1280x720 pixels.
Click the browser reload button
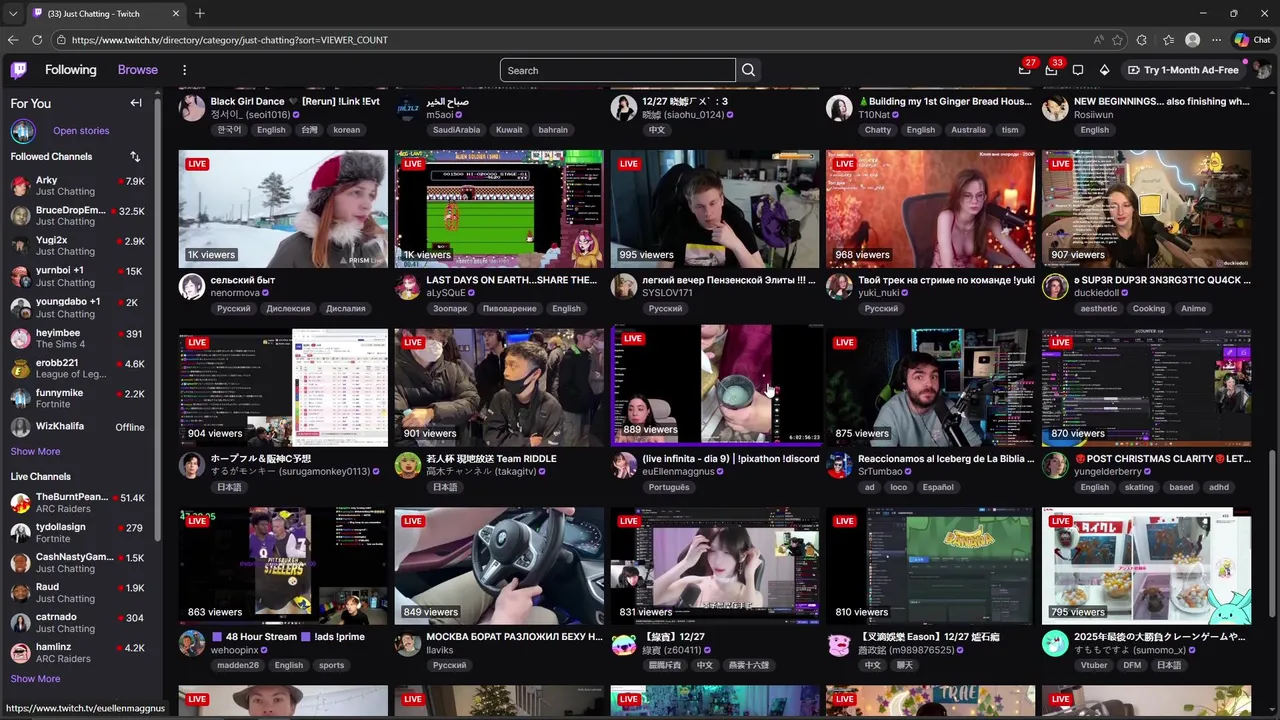coord(37,40)
